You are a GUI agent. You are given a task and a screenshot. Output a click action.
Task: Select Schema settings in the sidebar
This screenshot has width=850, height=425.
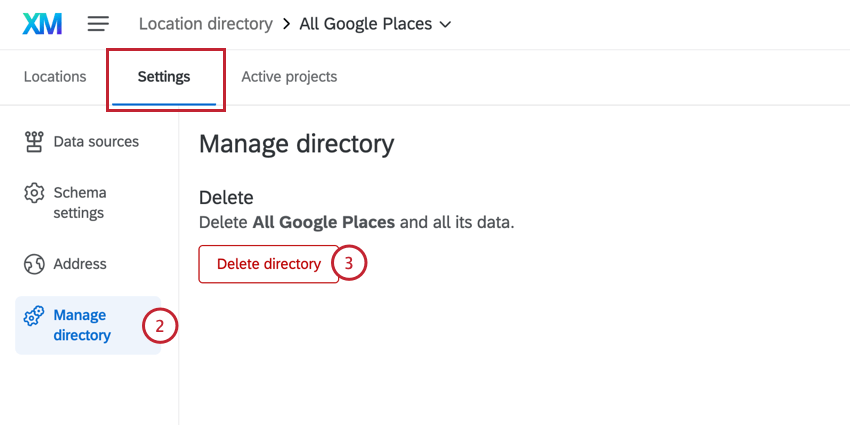[80, 202]
